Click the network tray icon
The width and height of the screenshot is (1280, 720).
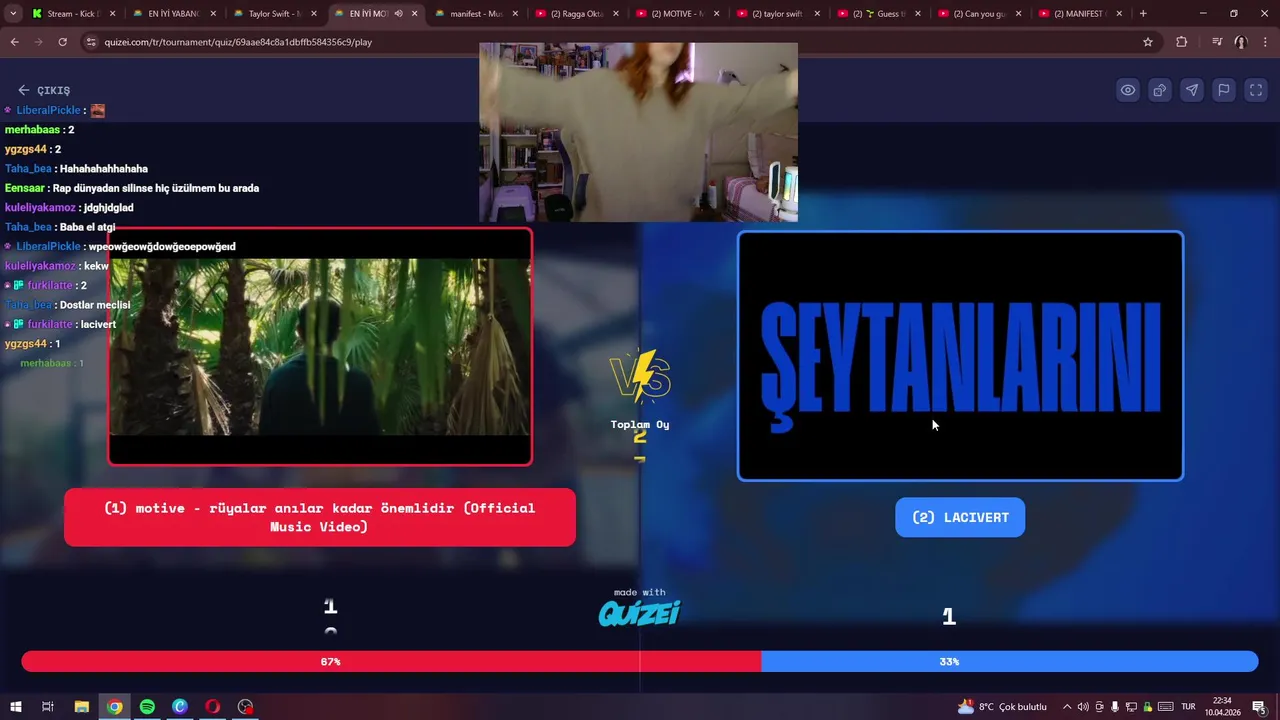[1131, 707]
